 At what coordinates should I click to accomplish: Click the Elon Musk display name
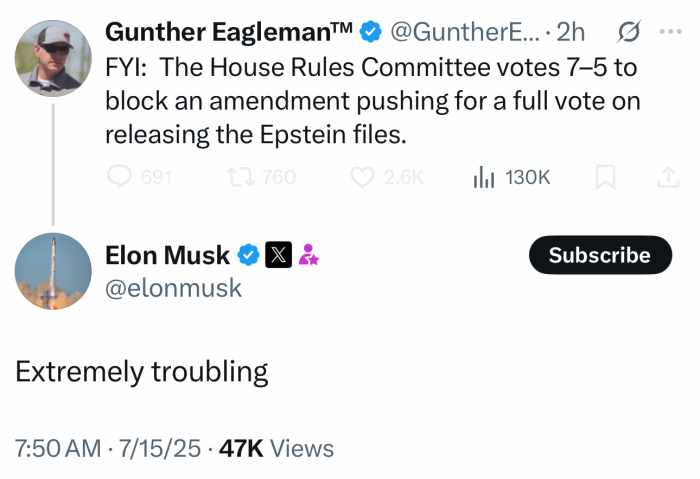point(167,255)
